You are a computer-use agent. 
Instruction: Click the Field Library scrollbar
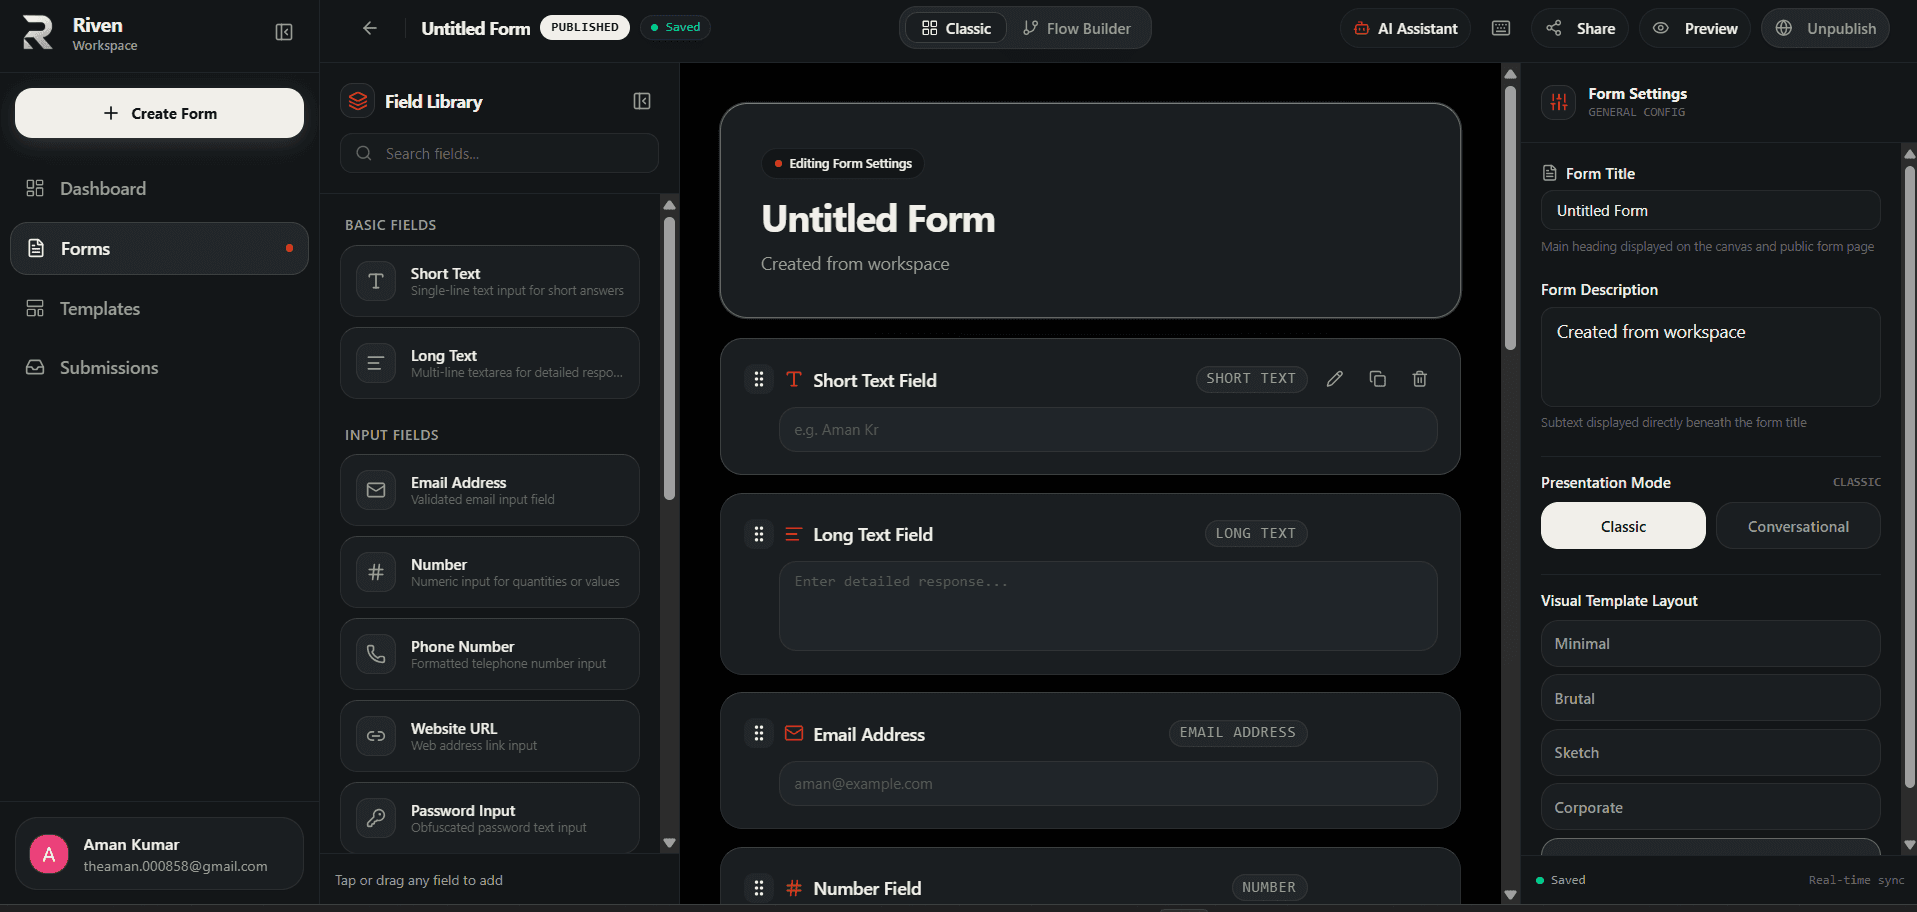[669, 358]
